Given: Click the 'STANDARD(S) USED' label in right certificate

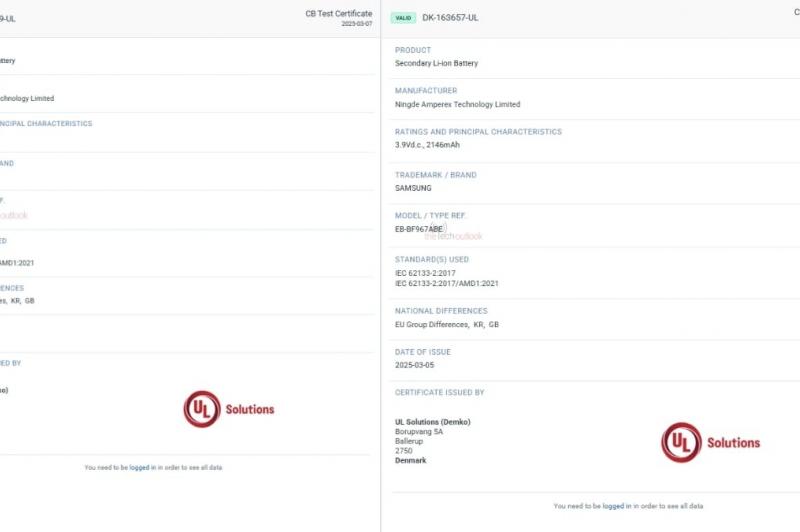Looking at the screenshot, I should (x=432, y=259).
